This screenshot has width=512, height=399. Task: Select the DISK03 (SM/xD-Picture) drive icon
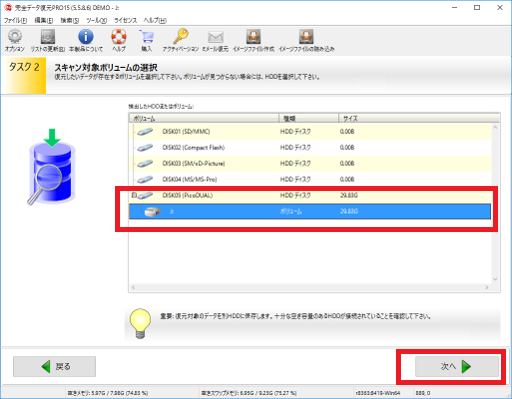pos(145,164)
